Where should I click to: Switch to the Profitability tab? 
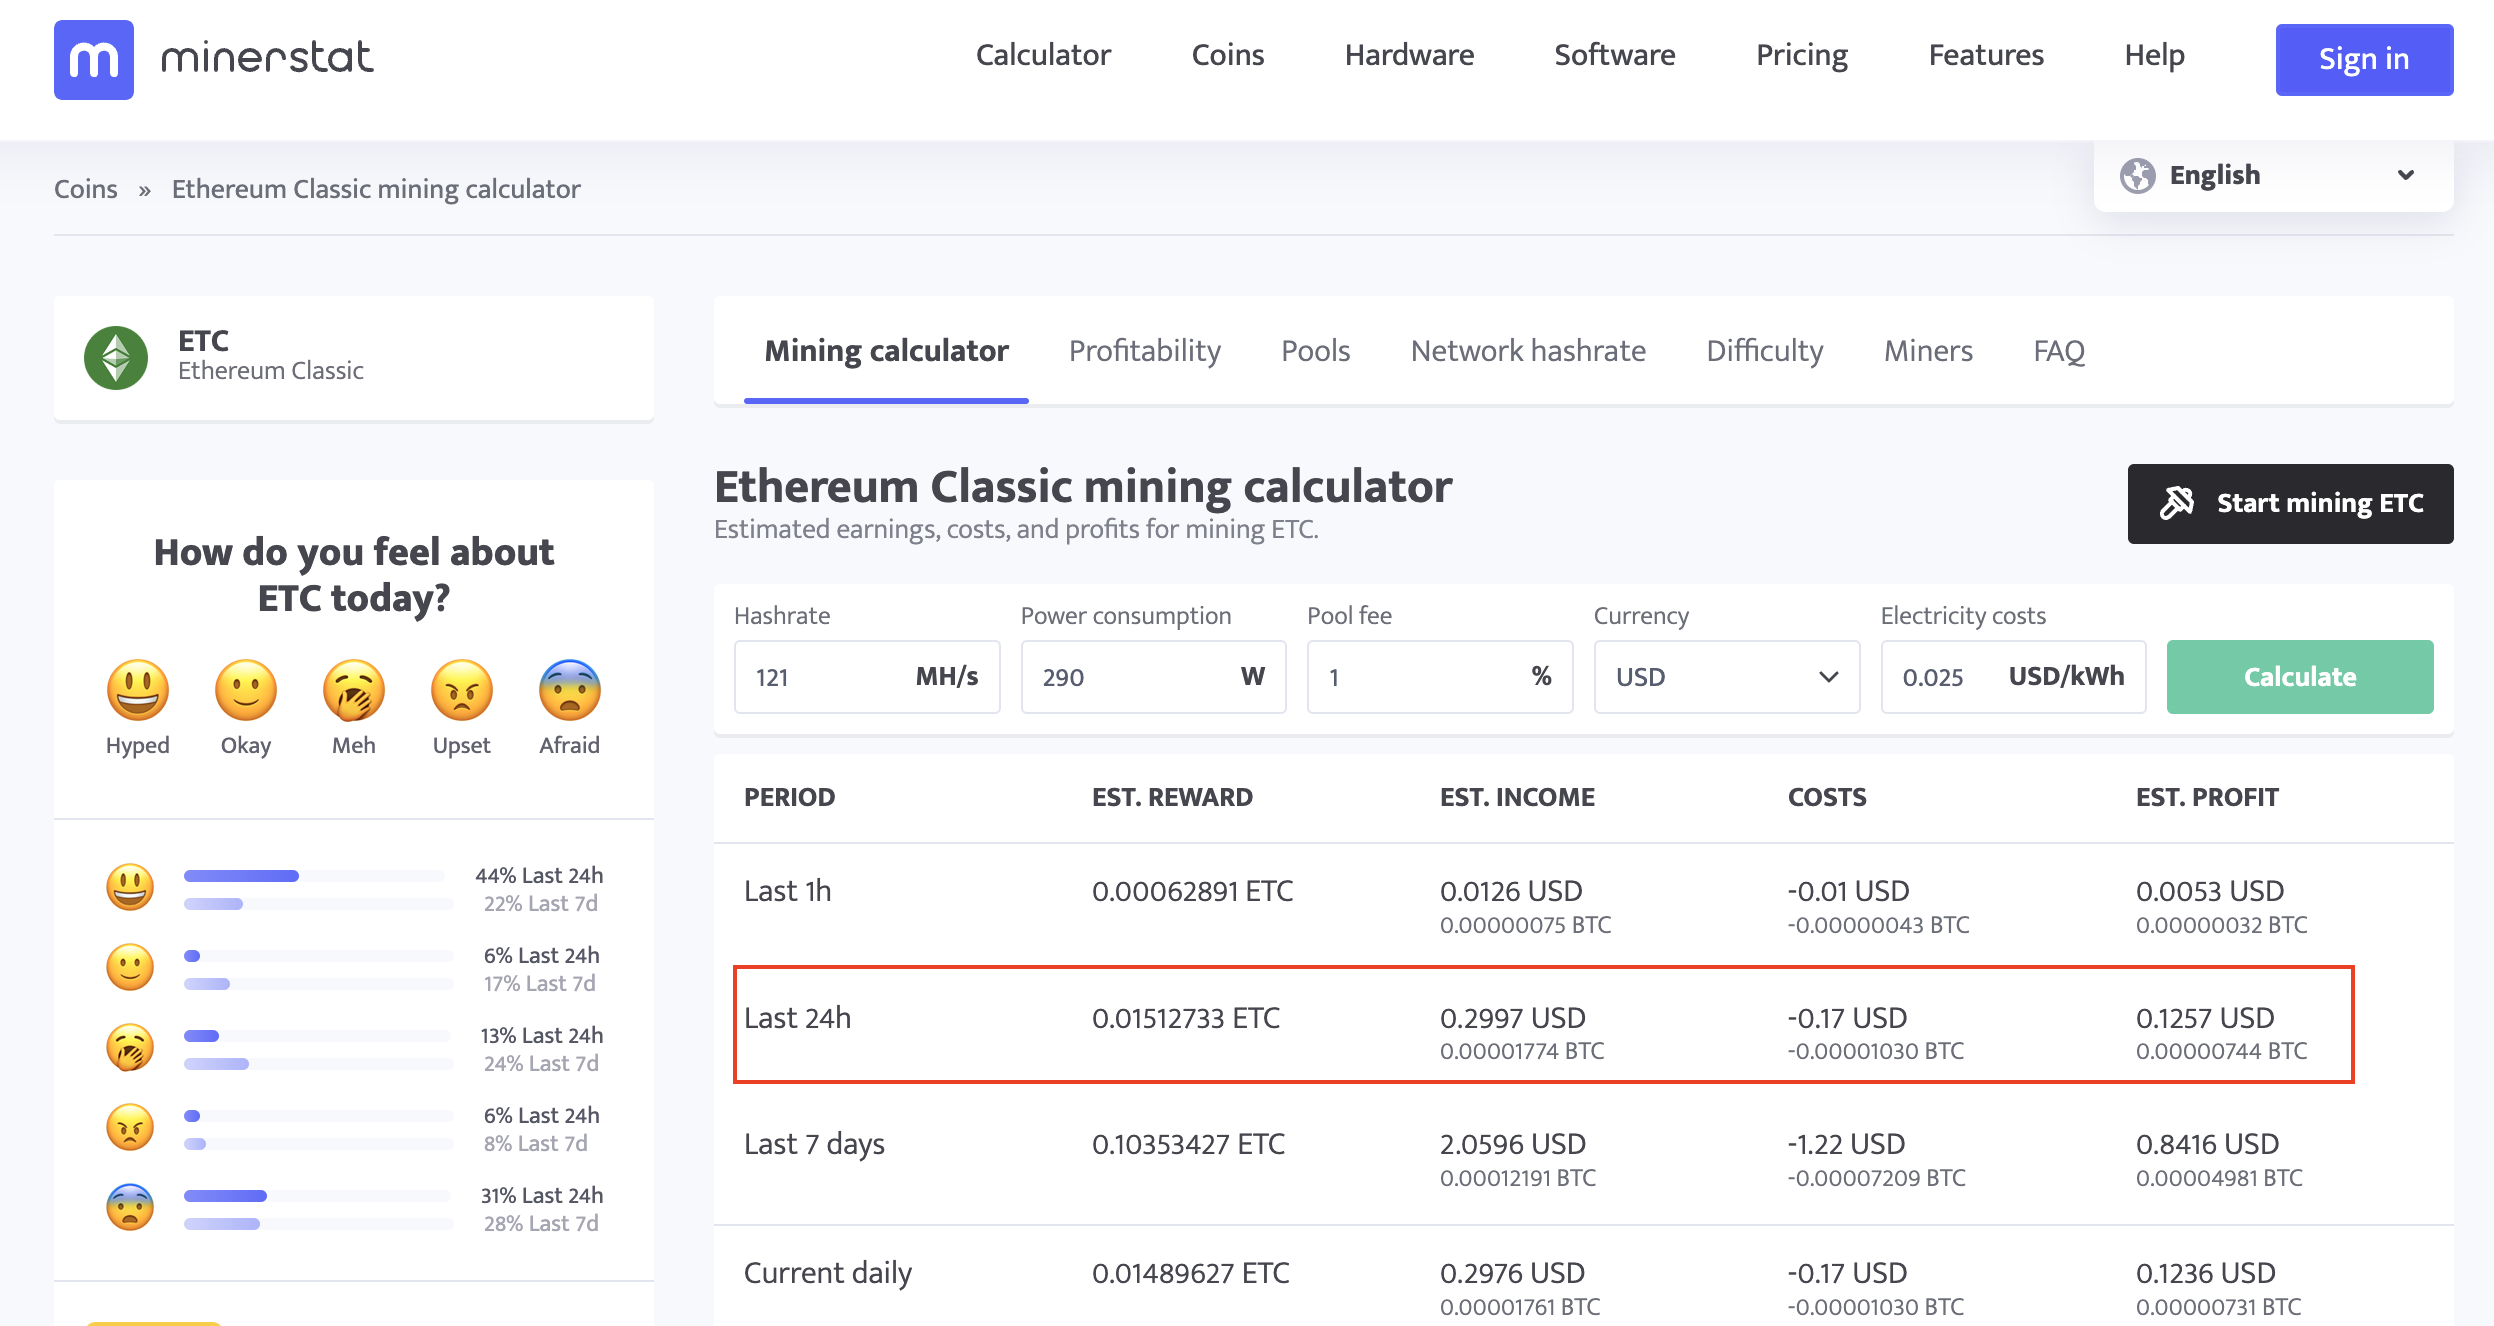(1144, 350)
